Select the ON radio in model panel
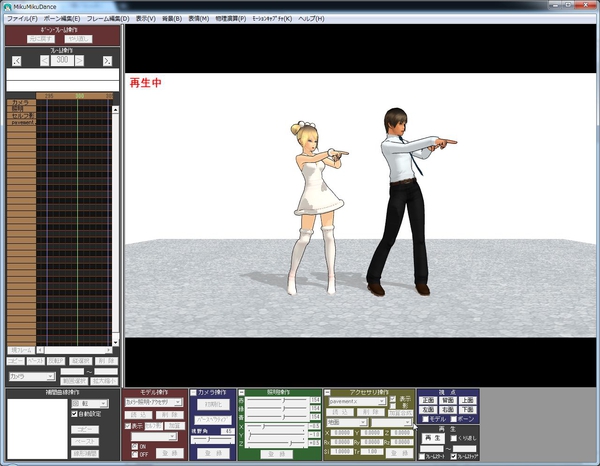The image size is (600, 466). point(134,446)
